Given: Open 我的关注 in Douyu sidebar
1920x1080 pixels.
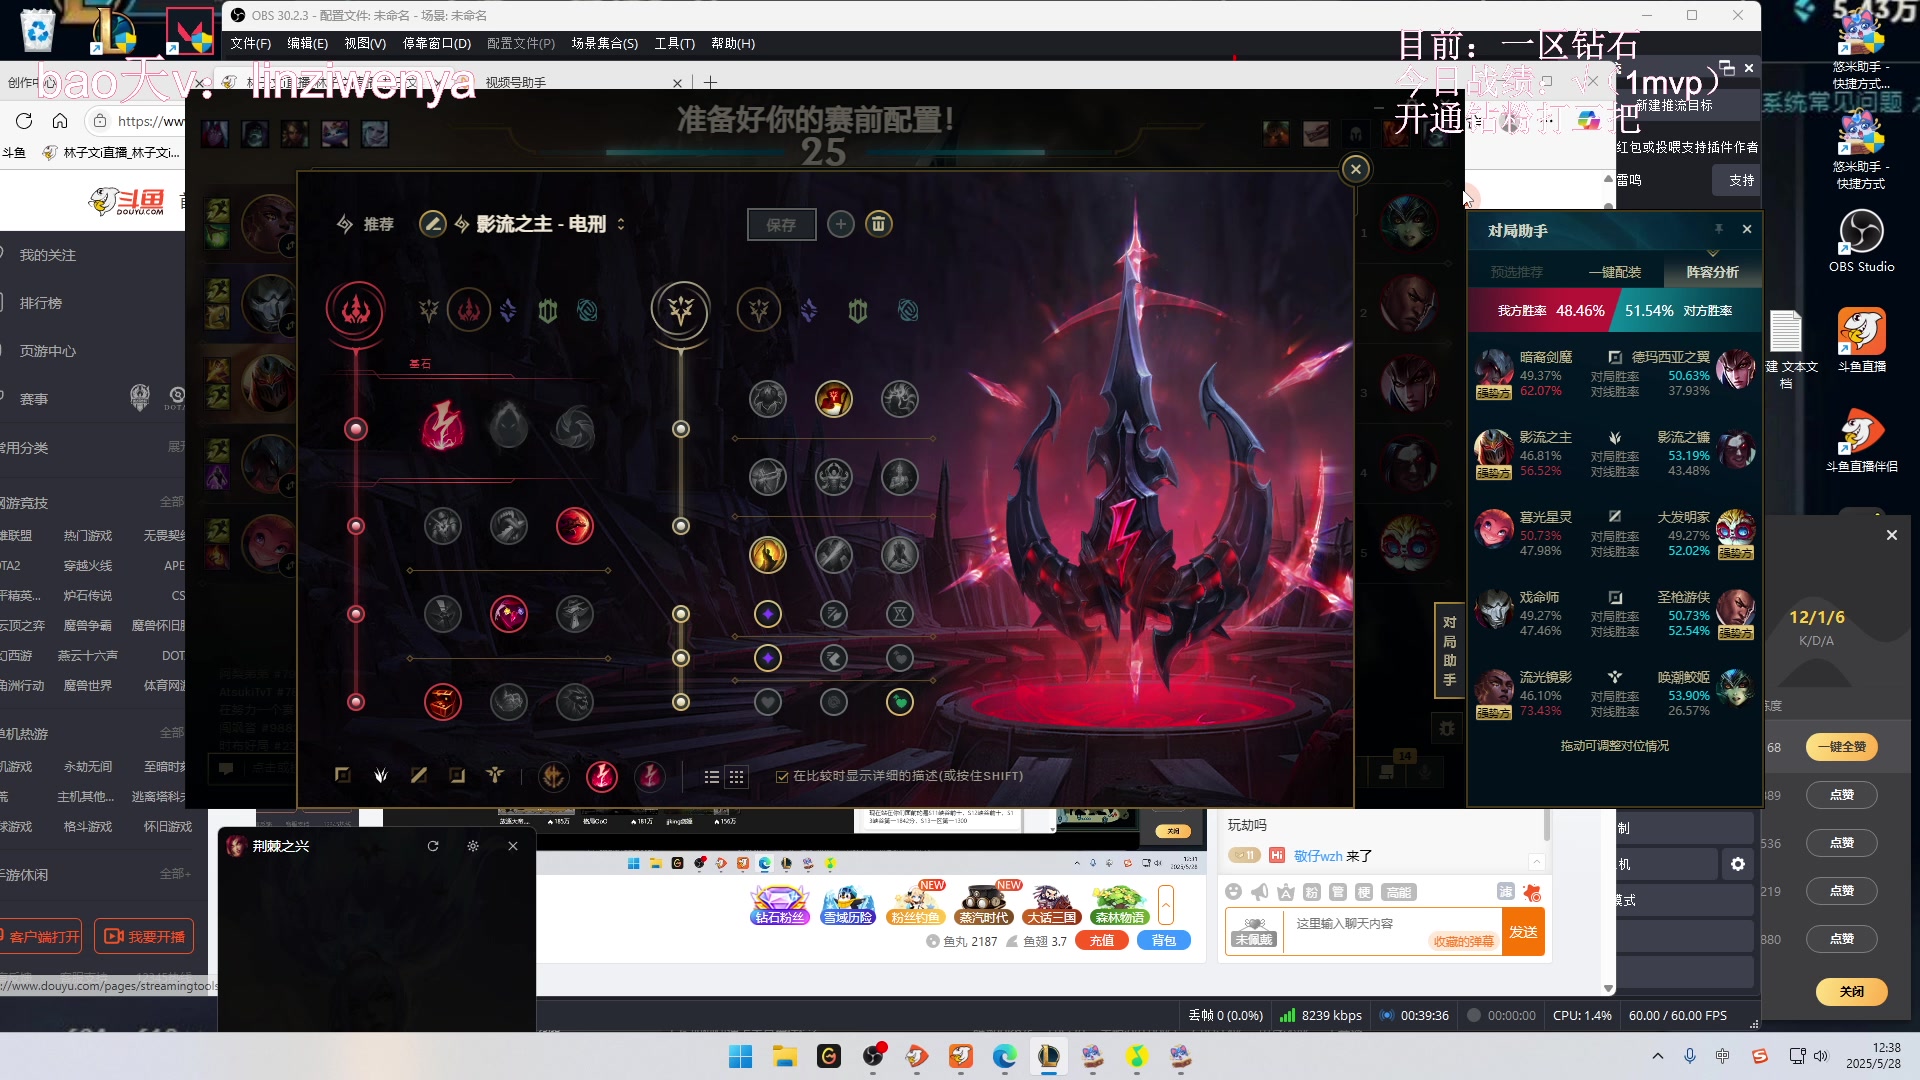Looking at the screenshot, I should [48, 255].
